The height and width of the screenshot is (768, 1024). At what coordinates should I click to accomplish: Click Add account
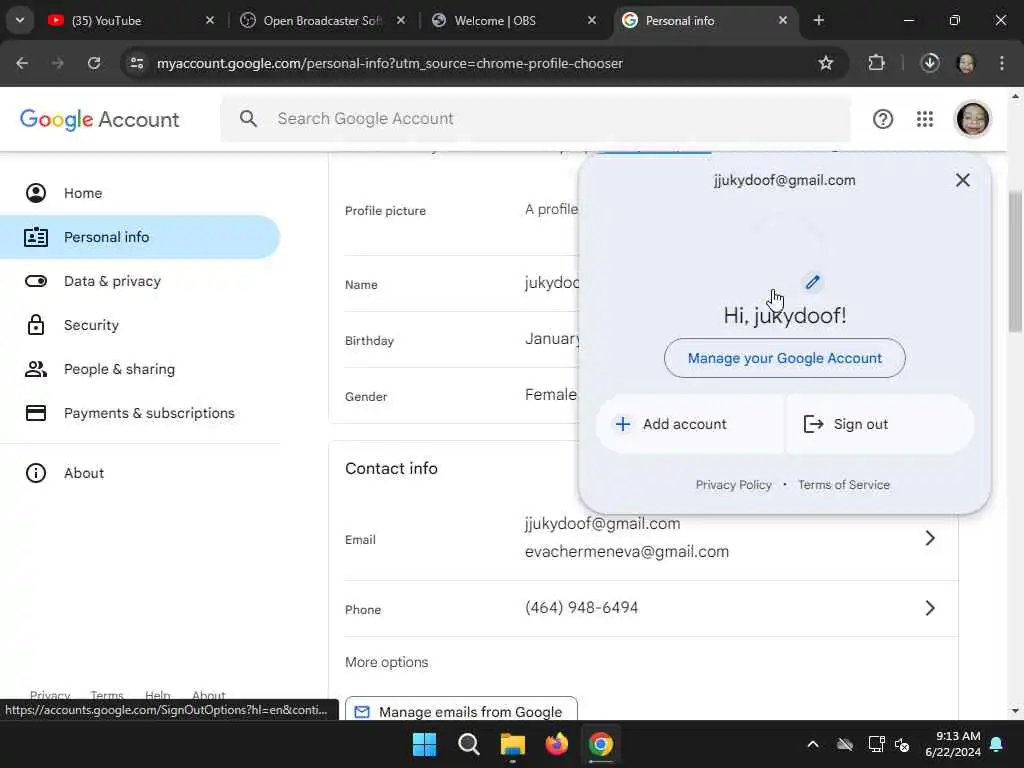pyautogui.click(x=690, y=424)
